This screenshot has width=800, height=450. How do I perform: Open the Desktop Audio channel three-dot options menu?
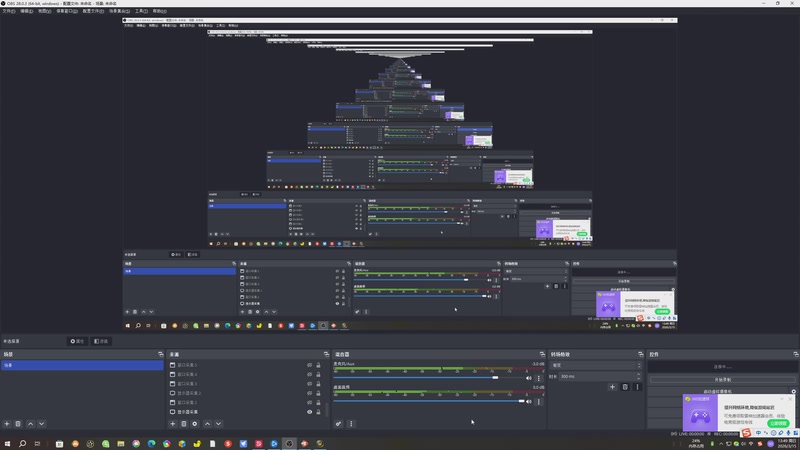(538, 402)
